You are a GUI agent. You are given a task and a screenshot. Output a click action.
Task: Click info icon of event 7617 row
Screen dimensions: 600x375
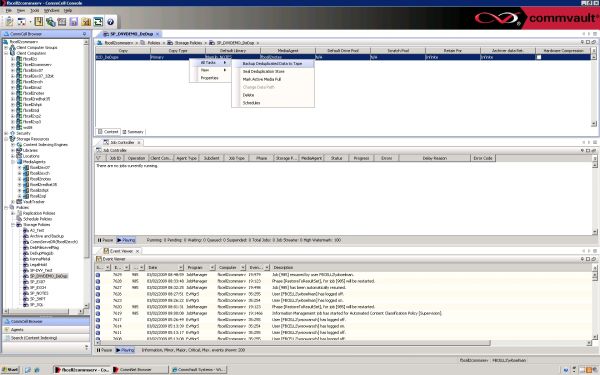[98, 320]
